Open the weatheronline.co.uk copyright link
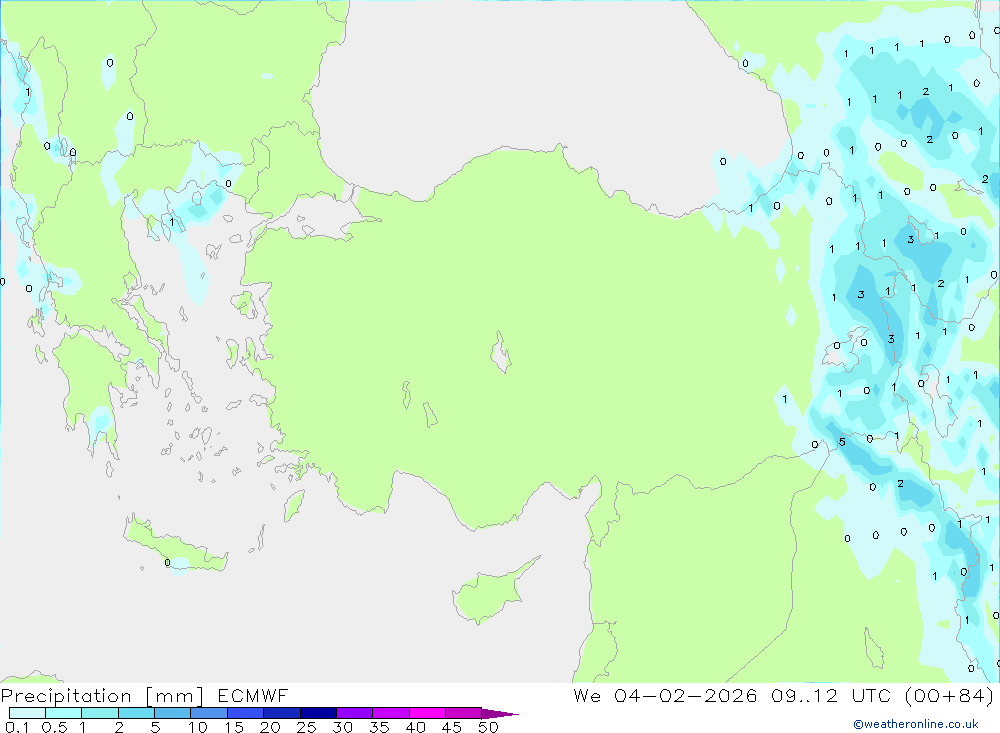 point(916,724)
